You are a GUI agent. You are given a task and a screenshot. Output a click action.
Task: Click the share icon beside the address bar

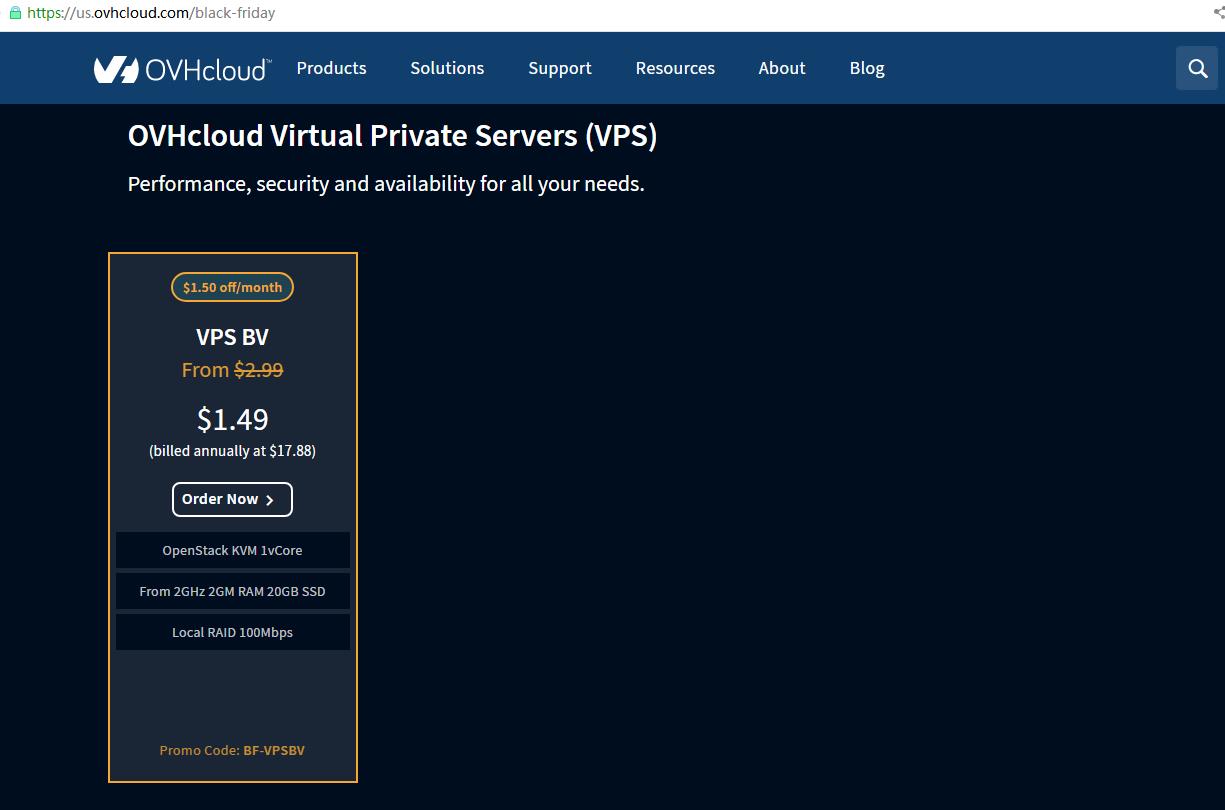coord(1218,13)
